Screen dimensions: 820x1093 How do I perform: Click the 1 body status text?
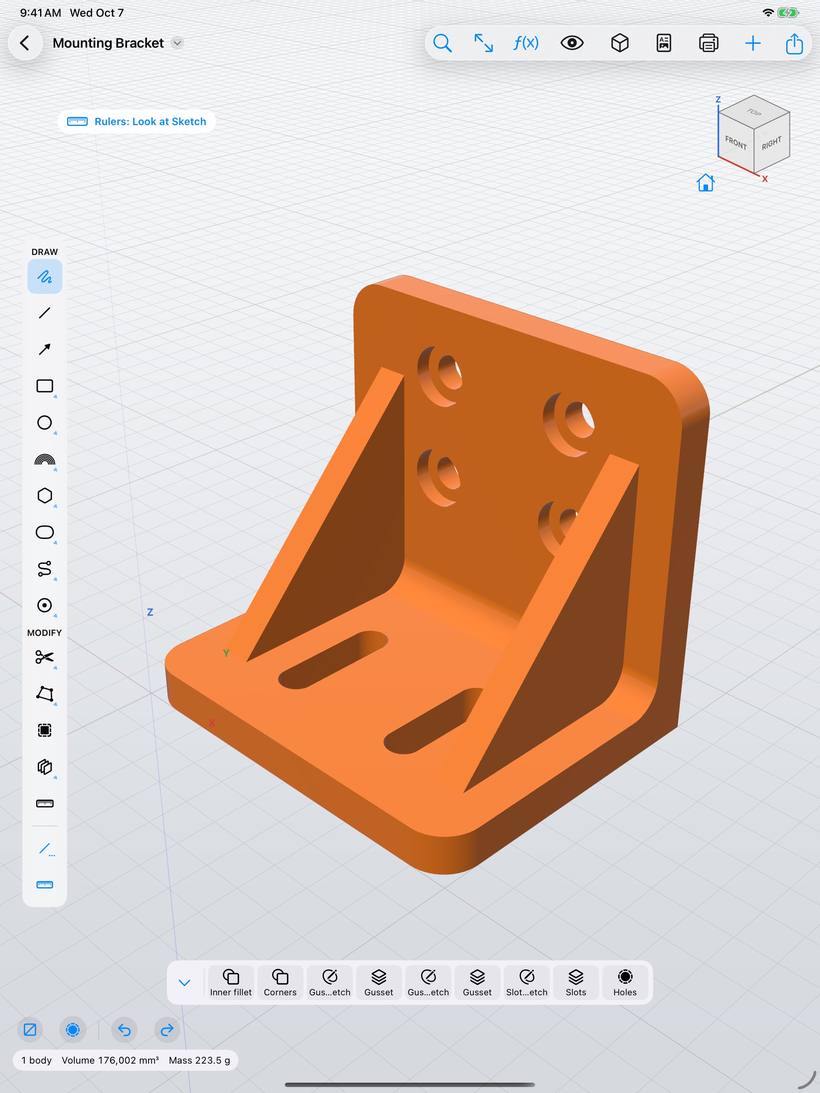click(x=36, y=1060)
